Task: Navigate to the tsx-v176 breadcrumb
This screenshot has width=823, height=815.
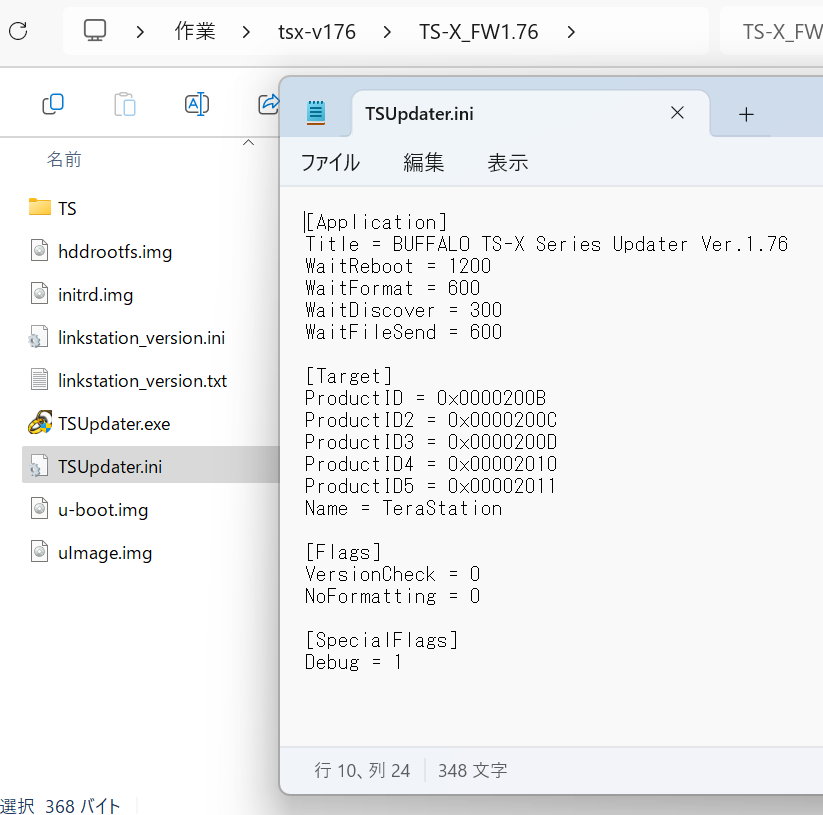Action: 316,32
